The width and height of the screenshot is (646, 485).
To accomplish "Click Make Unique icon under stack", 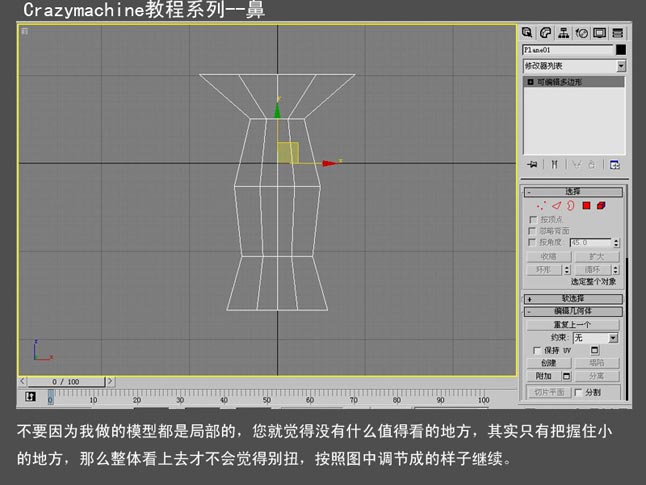I will 576,165.
